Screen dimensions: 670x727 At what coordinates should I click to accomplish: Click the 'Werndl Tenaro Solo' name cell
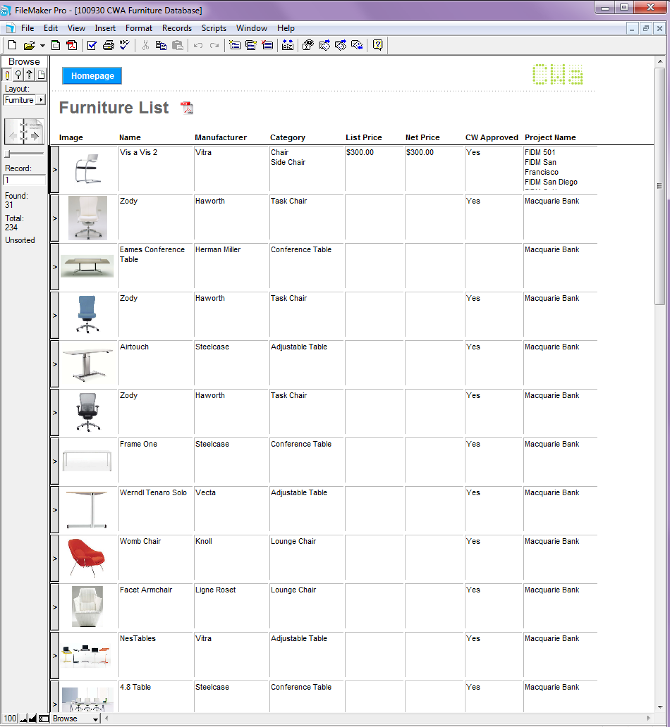(x=155, y=510)
